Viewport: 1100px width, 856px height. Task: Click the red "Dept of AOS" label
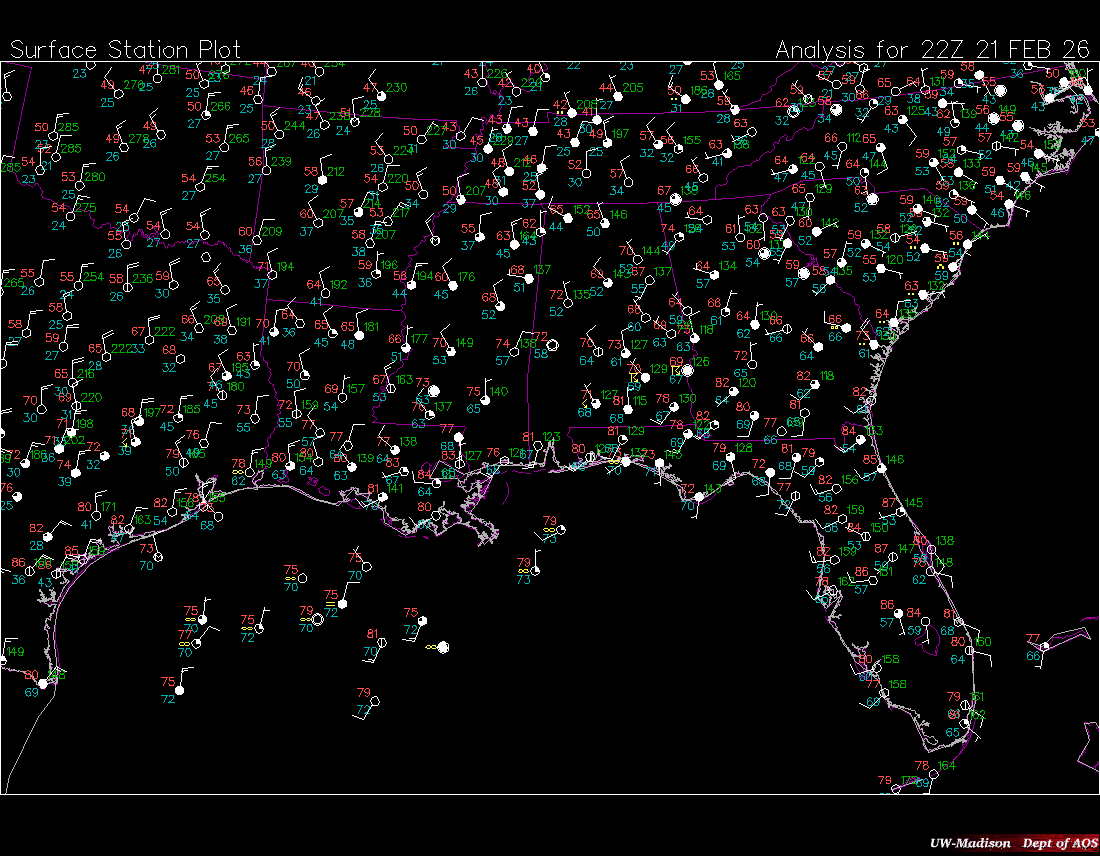1058,843
